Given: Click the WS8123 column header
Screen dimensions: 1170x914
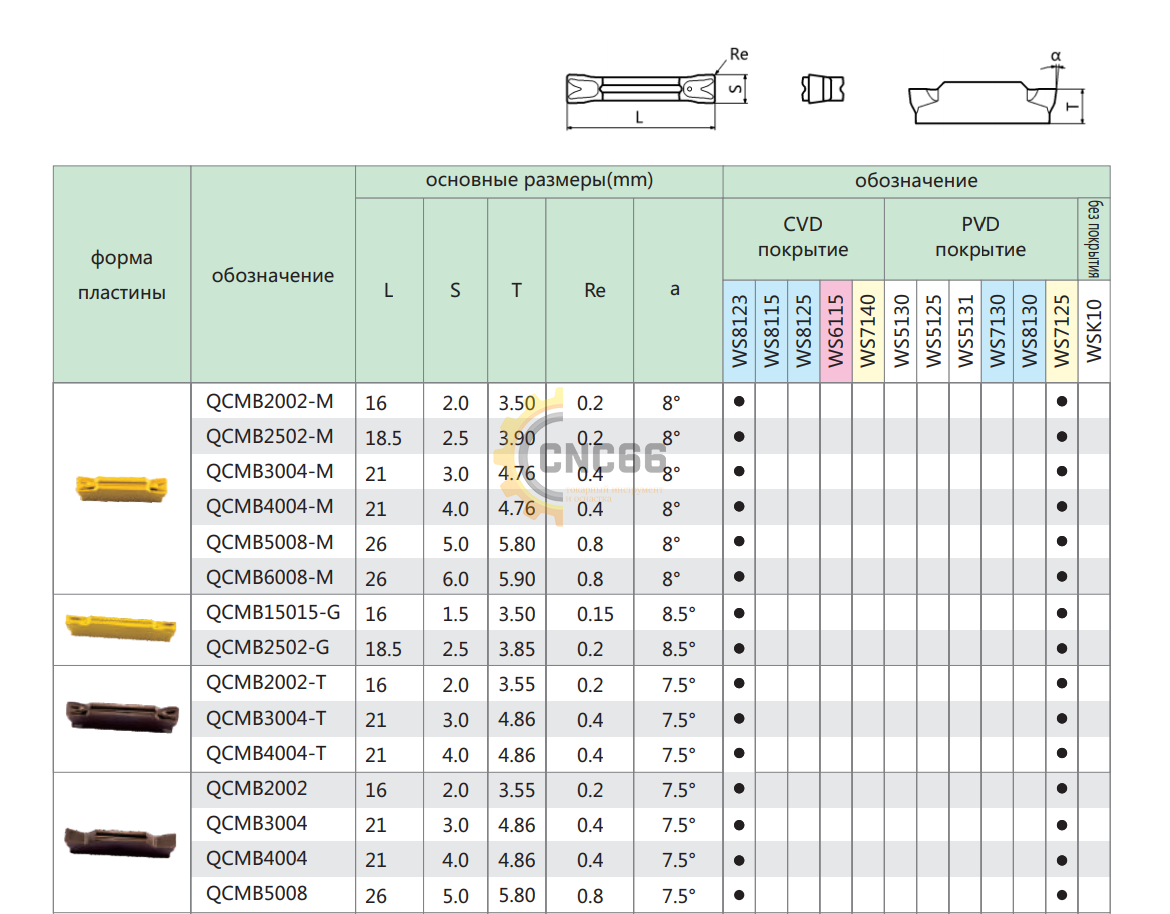Looking at the screenshot, I should 739,331.
